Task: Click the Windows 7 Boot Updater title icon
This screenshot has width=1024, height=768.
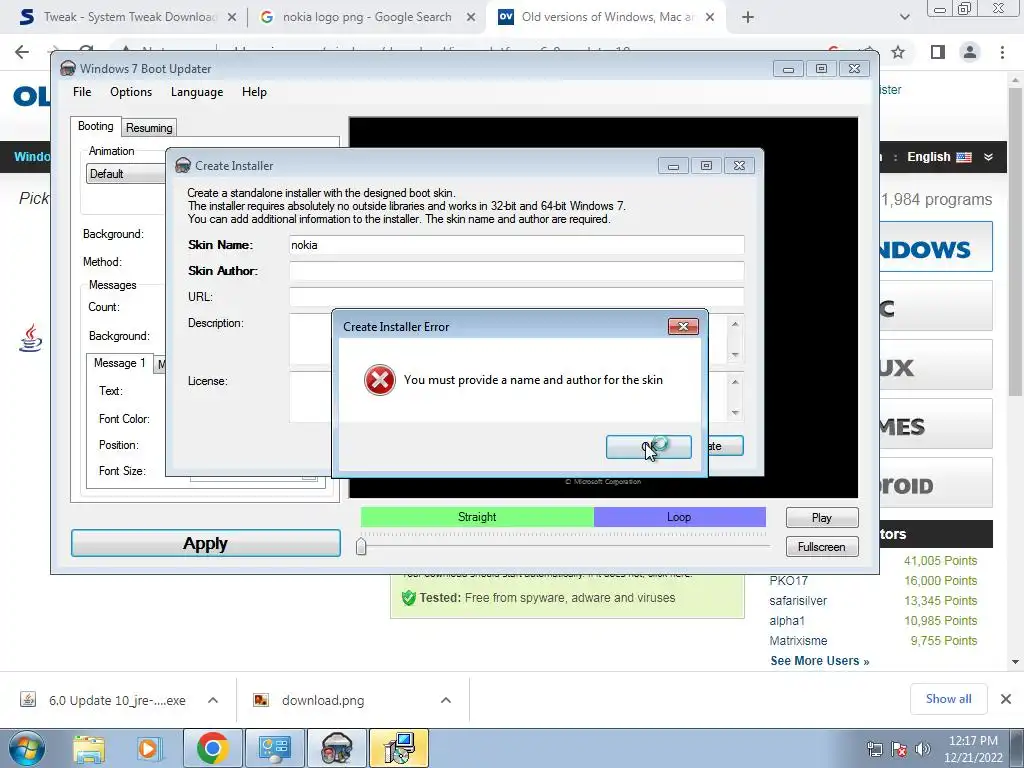Action: [67, 69]
